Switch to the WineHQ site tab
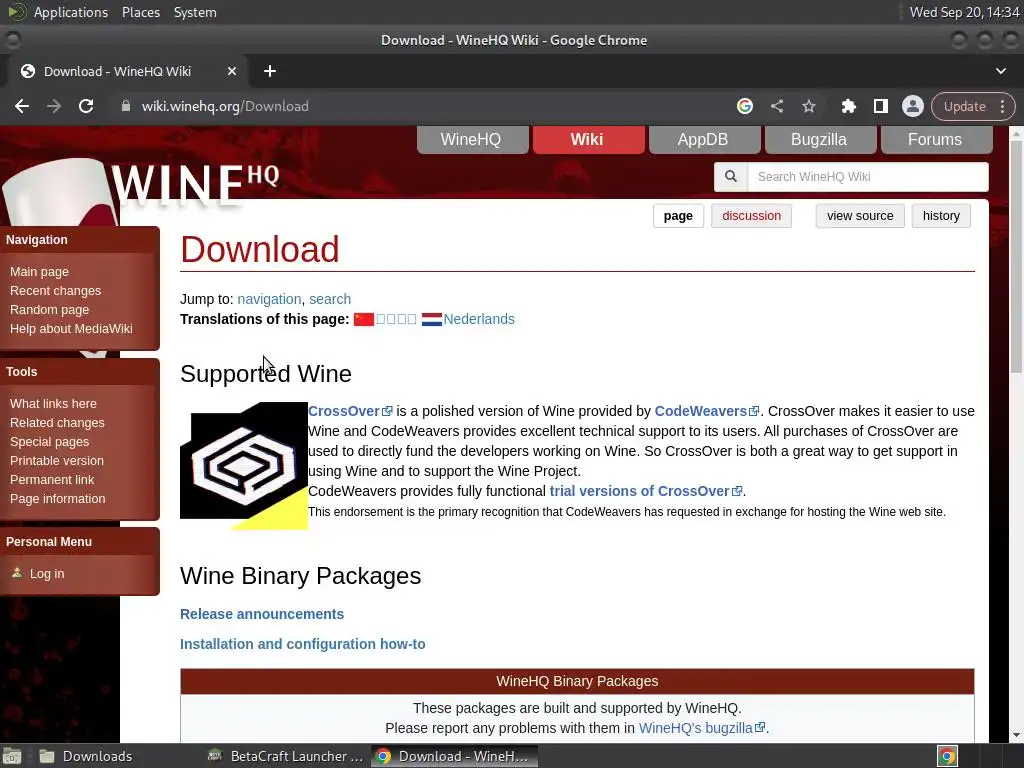 pos(472,140)
